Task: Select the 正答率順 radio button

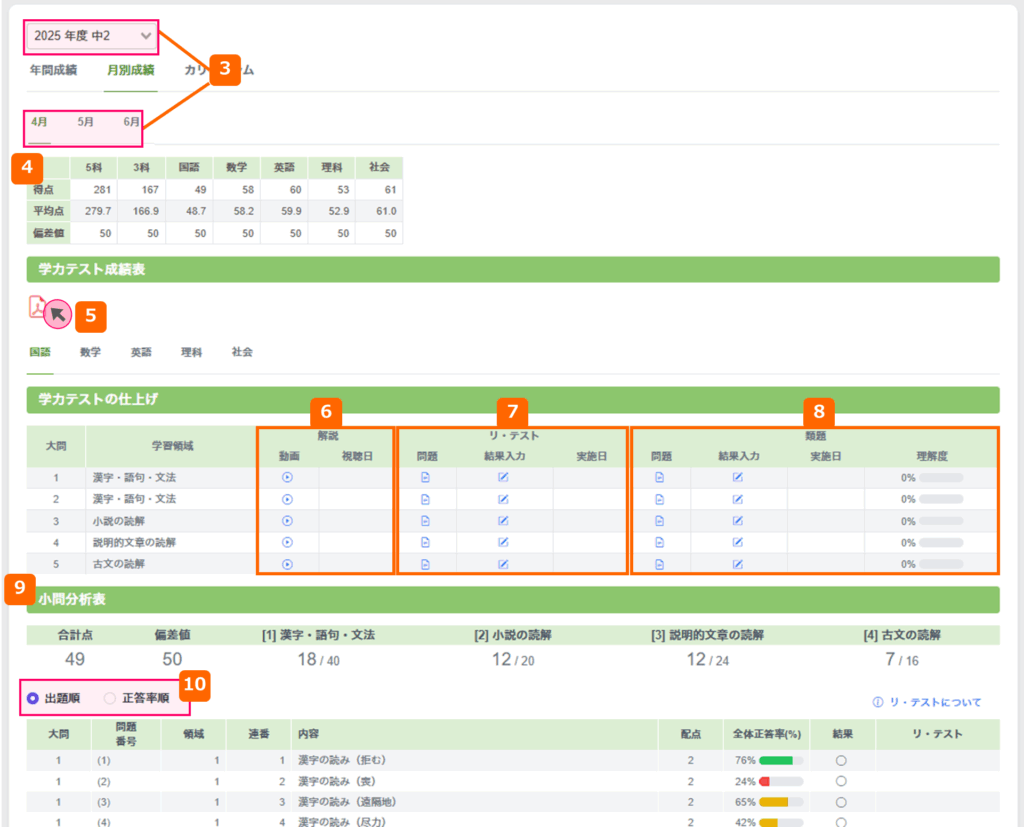Action: 110,698
